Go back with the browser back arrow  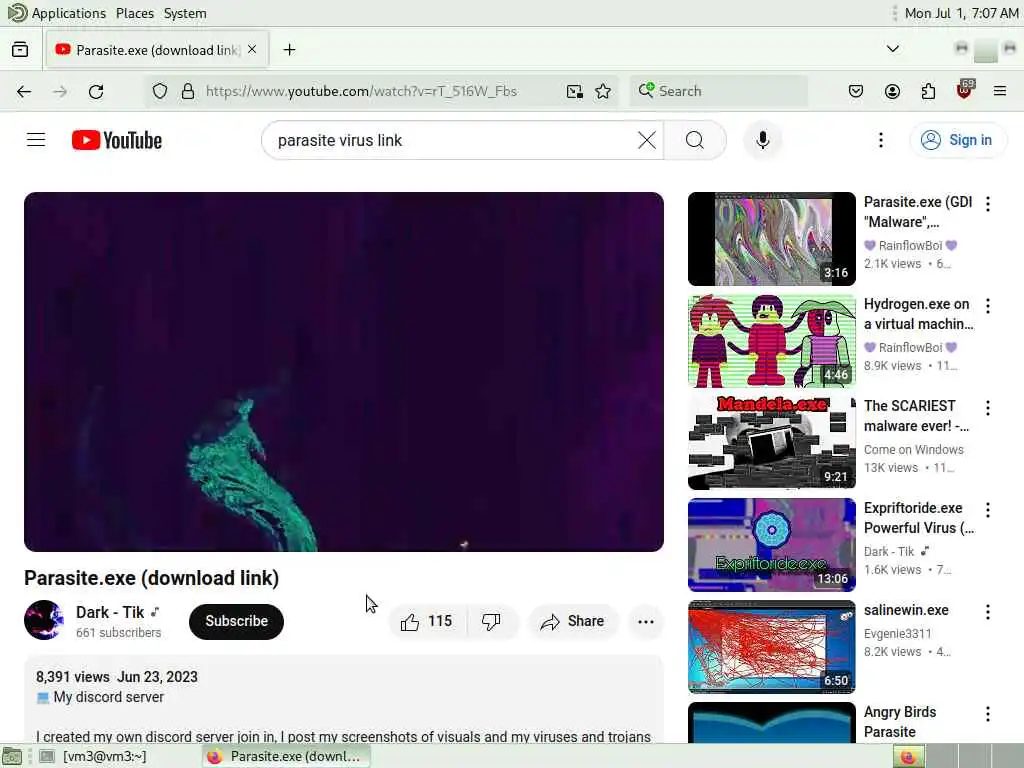click(24, 91)
